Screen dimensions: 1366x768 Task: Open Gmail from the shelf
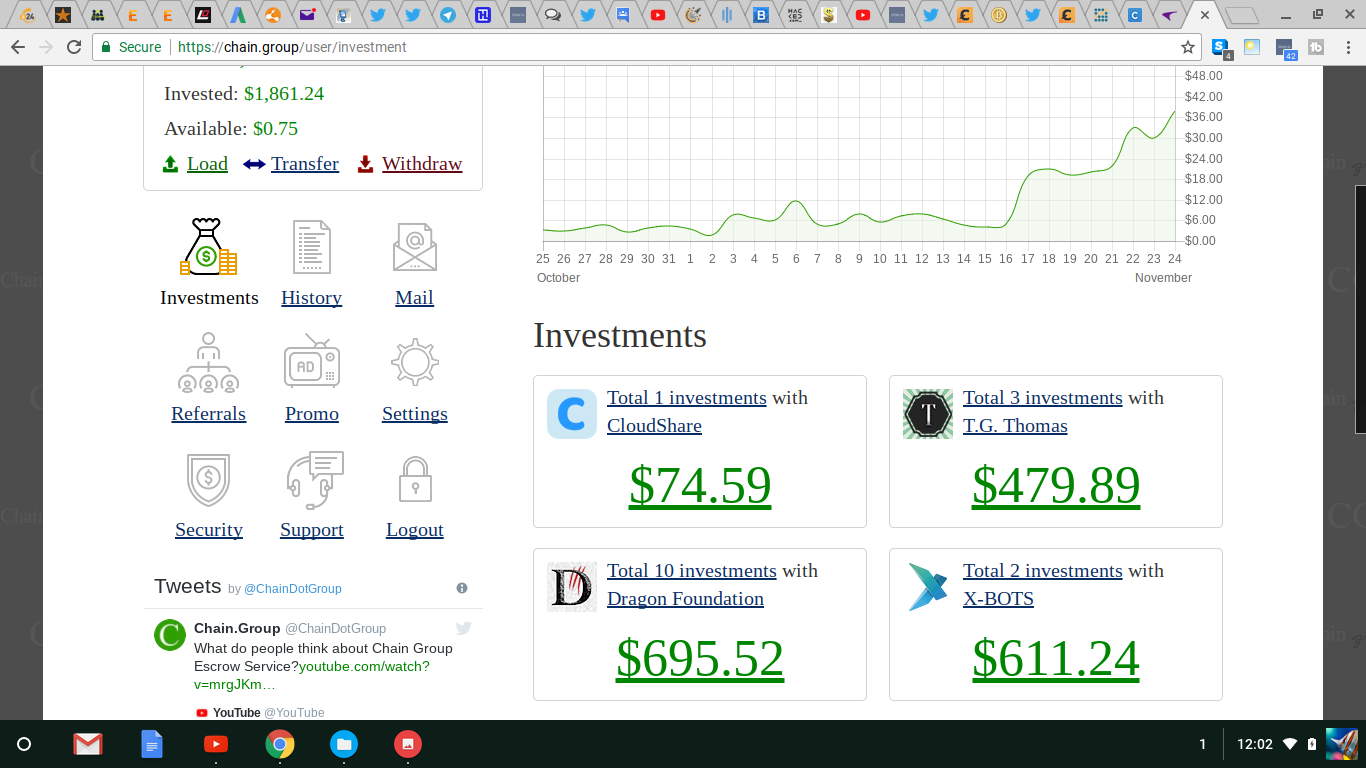pyautogui.click(x=88, y=744)
